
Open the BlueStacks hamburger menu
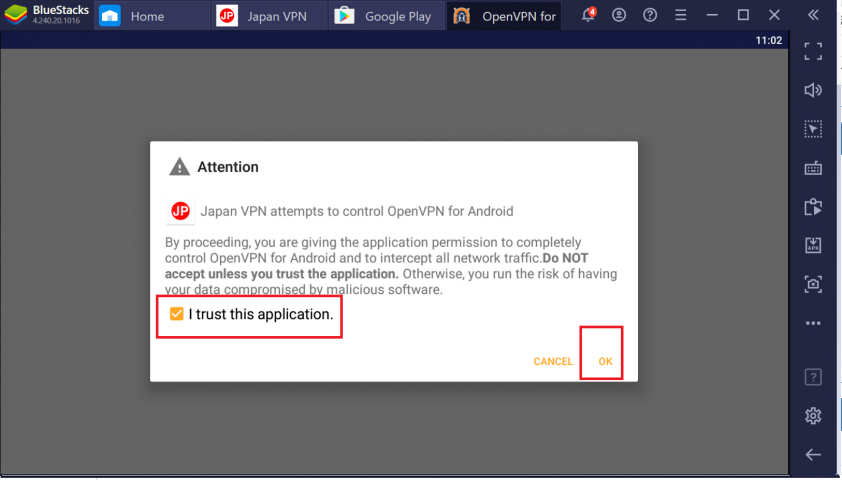[x=680, y=15]
